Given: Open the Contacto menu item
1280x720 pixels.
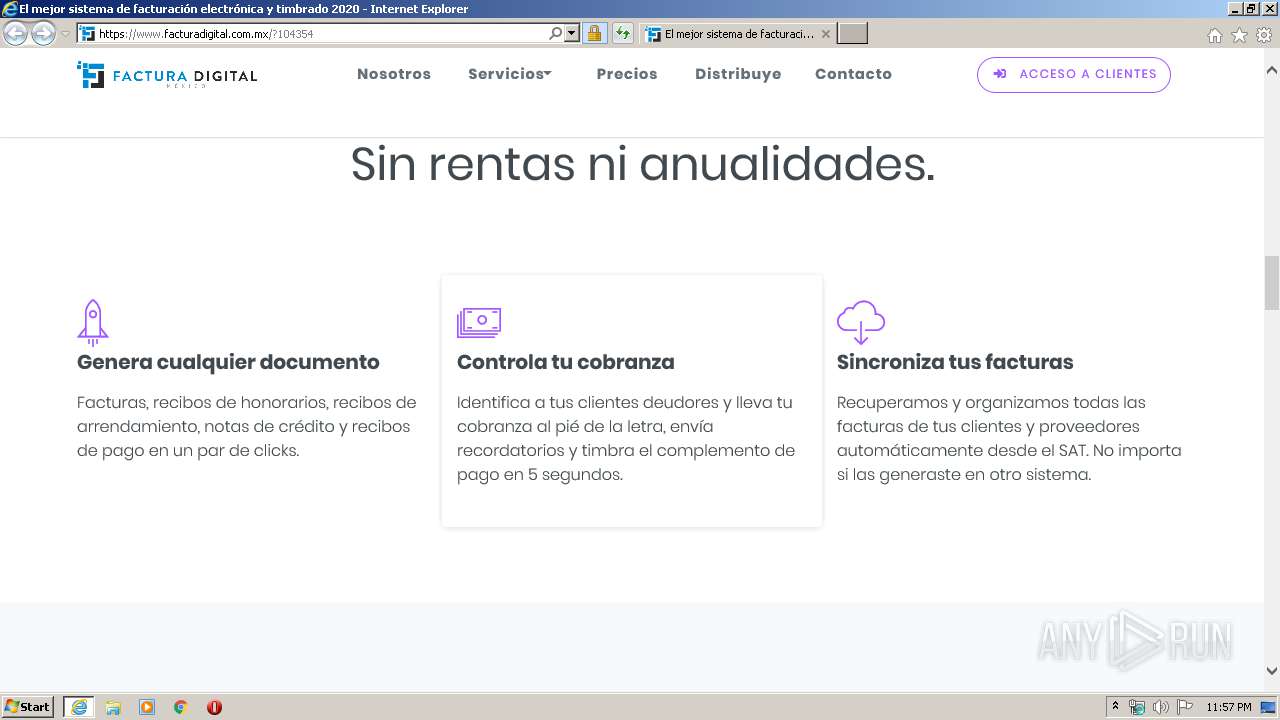Looking at the screenshot, I should coord(853,74).
